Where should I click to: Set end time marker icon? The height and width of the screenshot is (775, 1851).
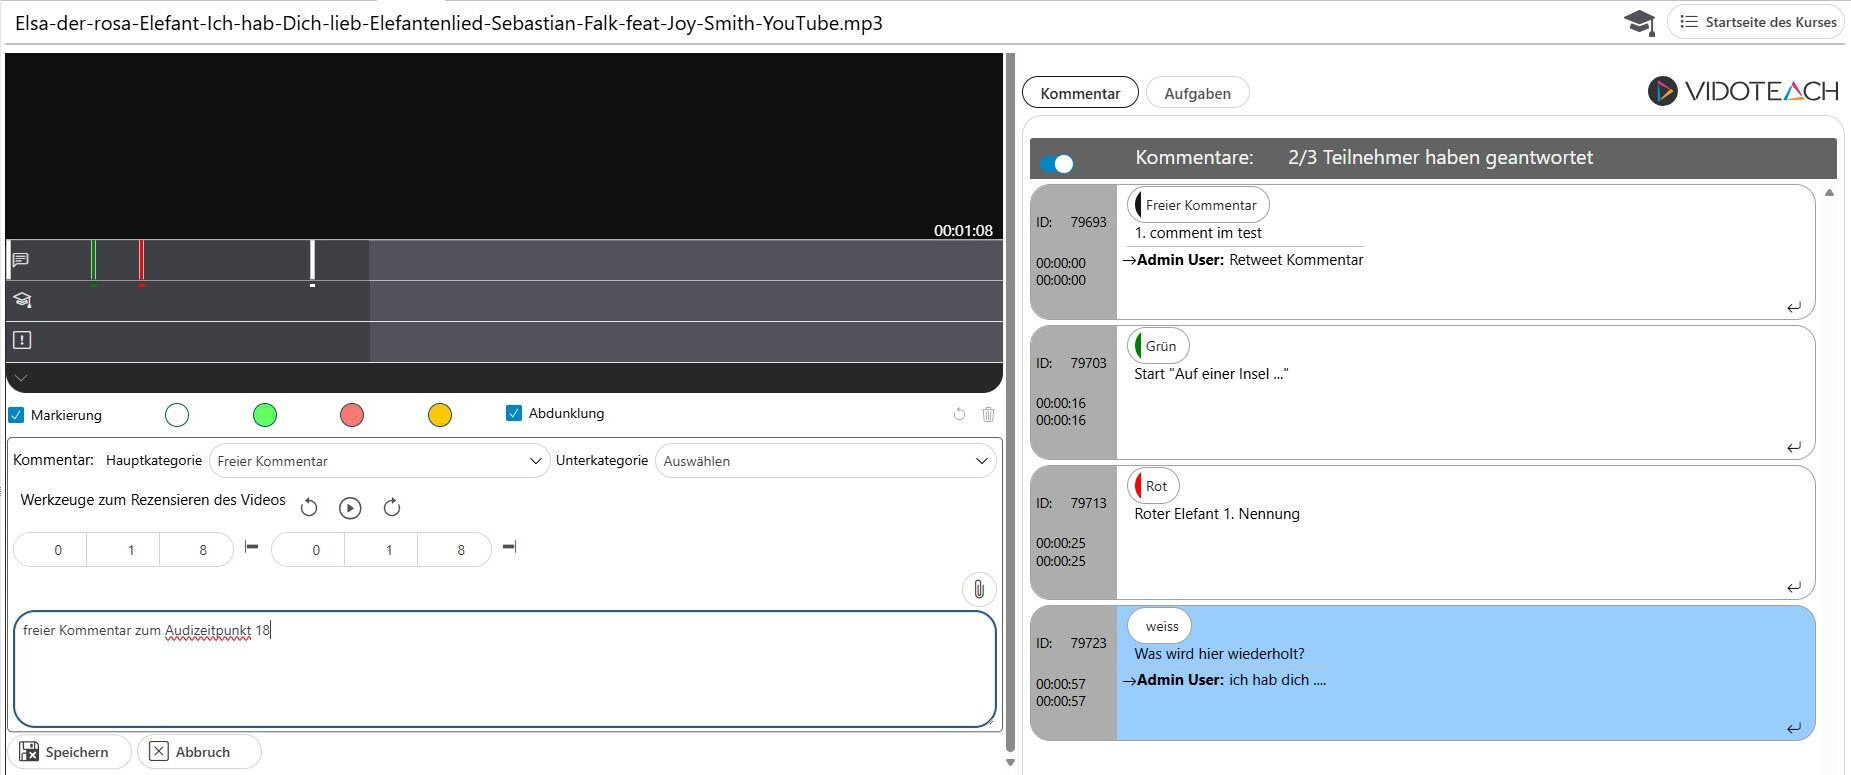pyautogui.click(x=509, y=547)
